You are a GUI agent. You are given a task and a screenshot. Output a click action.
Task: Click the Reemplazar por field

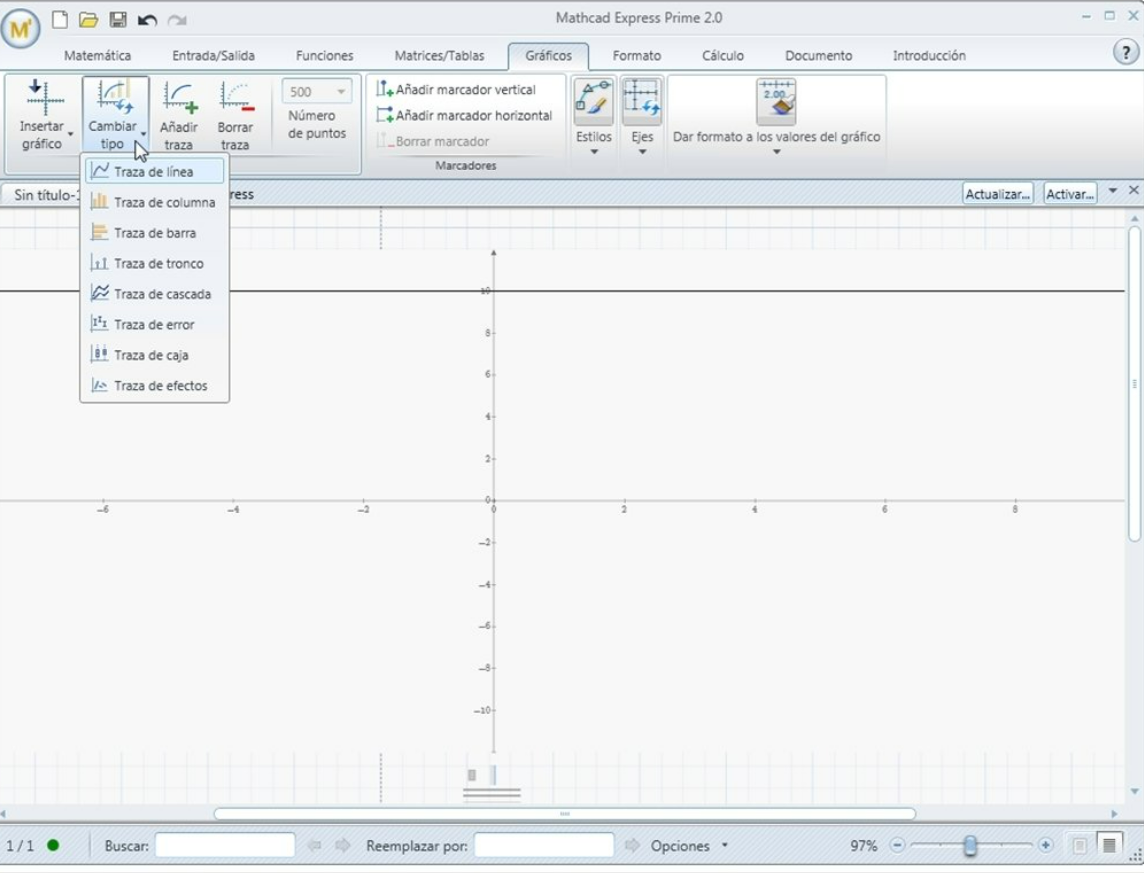(544, 845)
